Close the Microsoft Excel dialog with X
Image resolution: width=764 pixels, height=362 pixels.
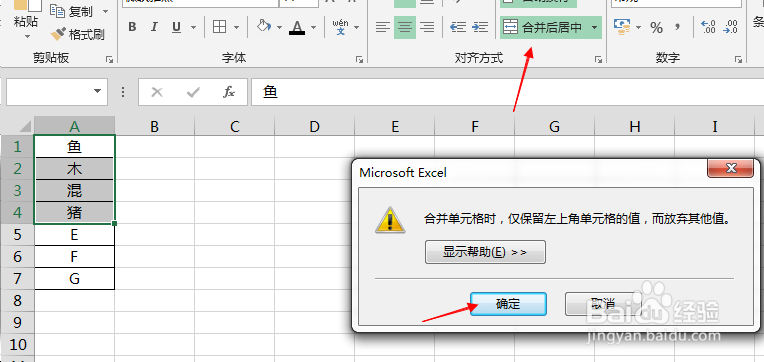click(x=731, y=169)
